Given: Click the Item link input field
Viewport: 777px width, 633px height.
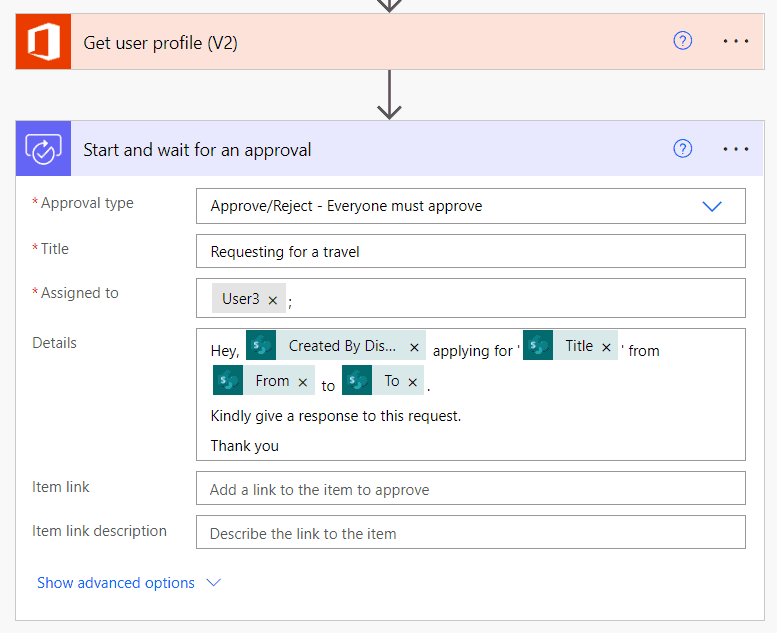Looking at the screenshot, I should [471, 488].
